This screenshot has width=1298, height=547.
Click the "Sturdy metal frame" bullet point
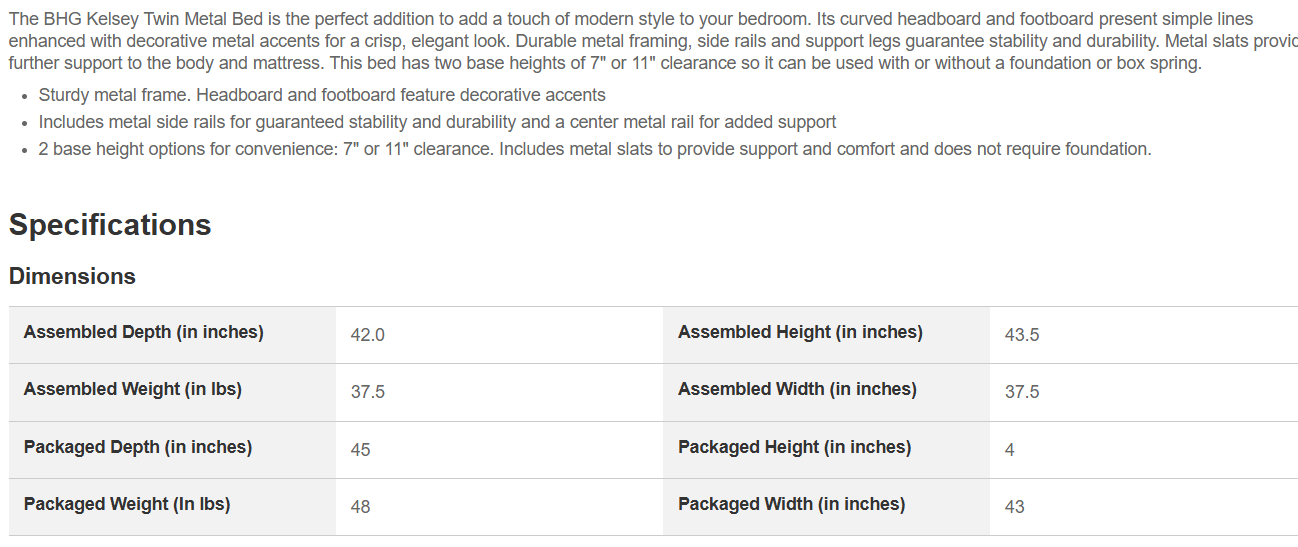tap(322, 96)
